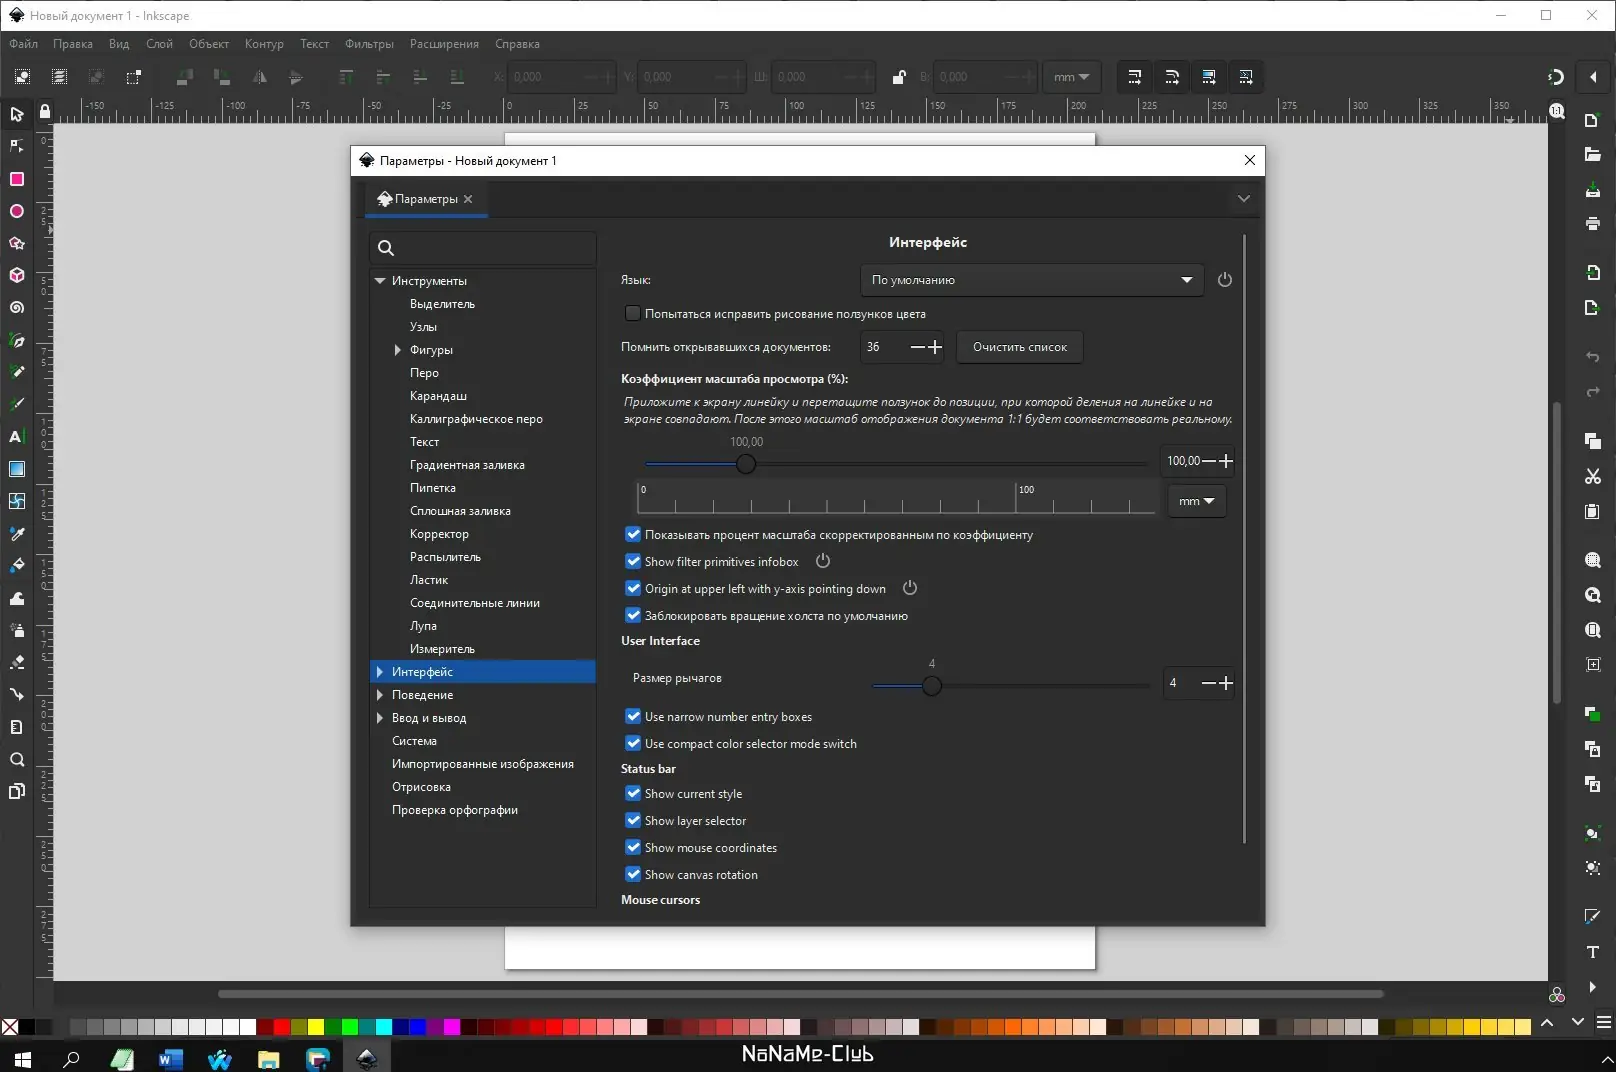Decrease handle size with minus button

(1208, 683)
